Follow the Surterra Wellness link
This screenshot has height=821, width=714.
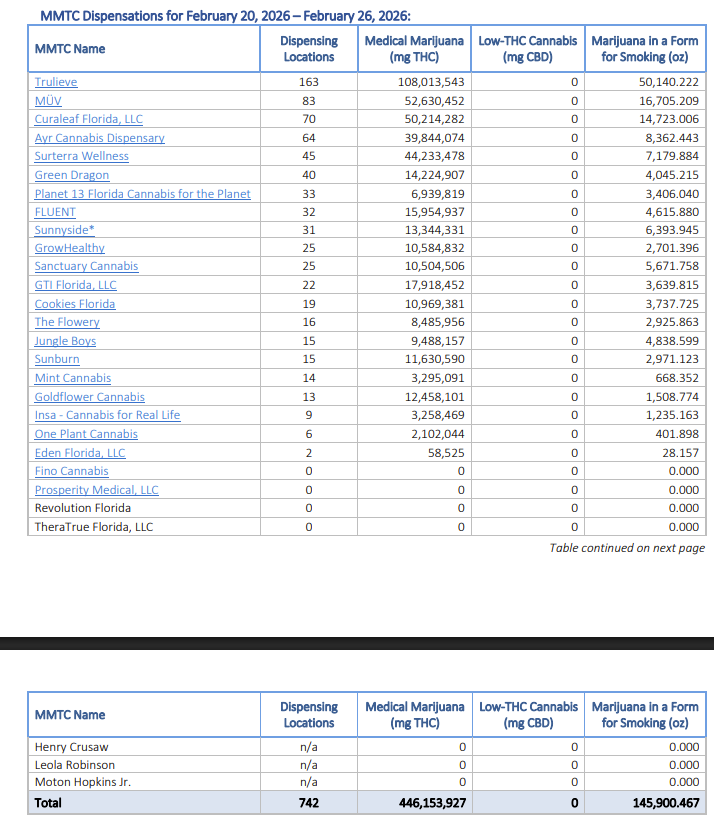(82, 156)
